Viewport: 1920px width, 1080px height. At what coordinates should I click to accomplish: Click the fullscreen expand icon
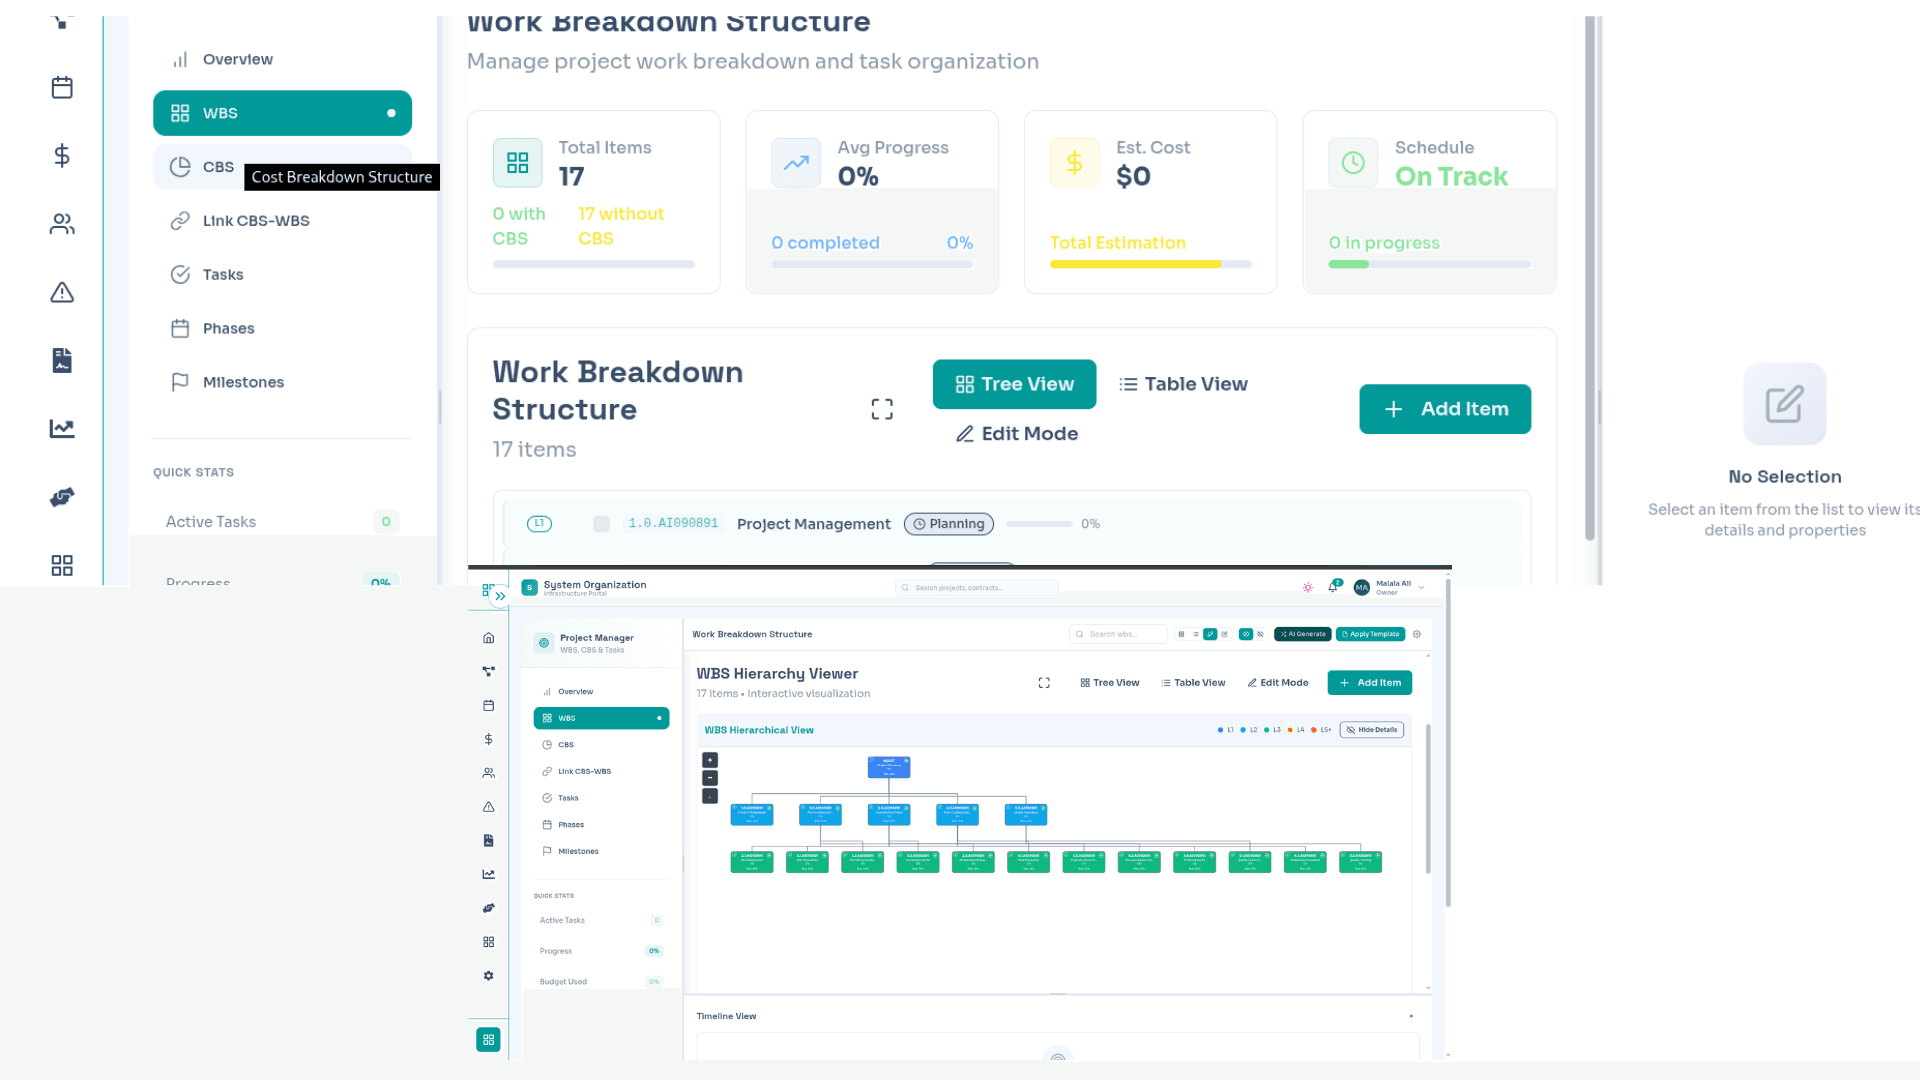(881, 409)
